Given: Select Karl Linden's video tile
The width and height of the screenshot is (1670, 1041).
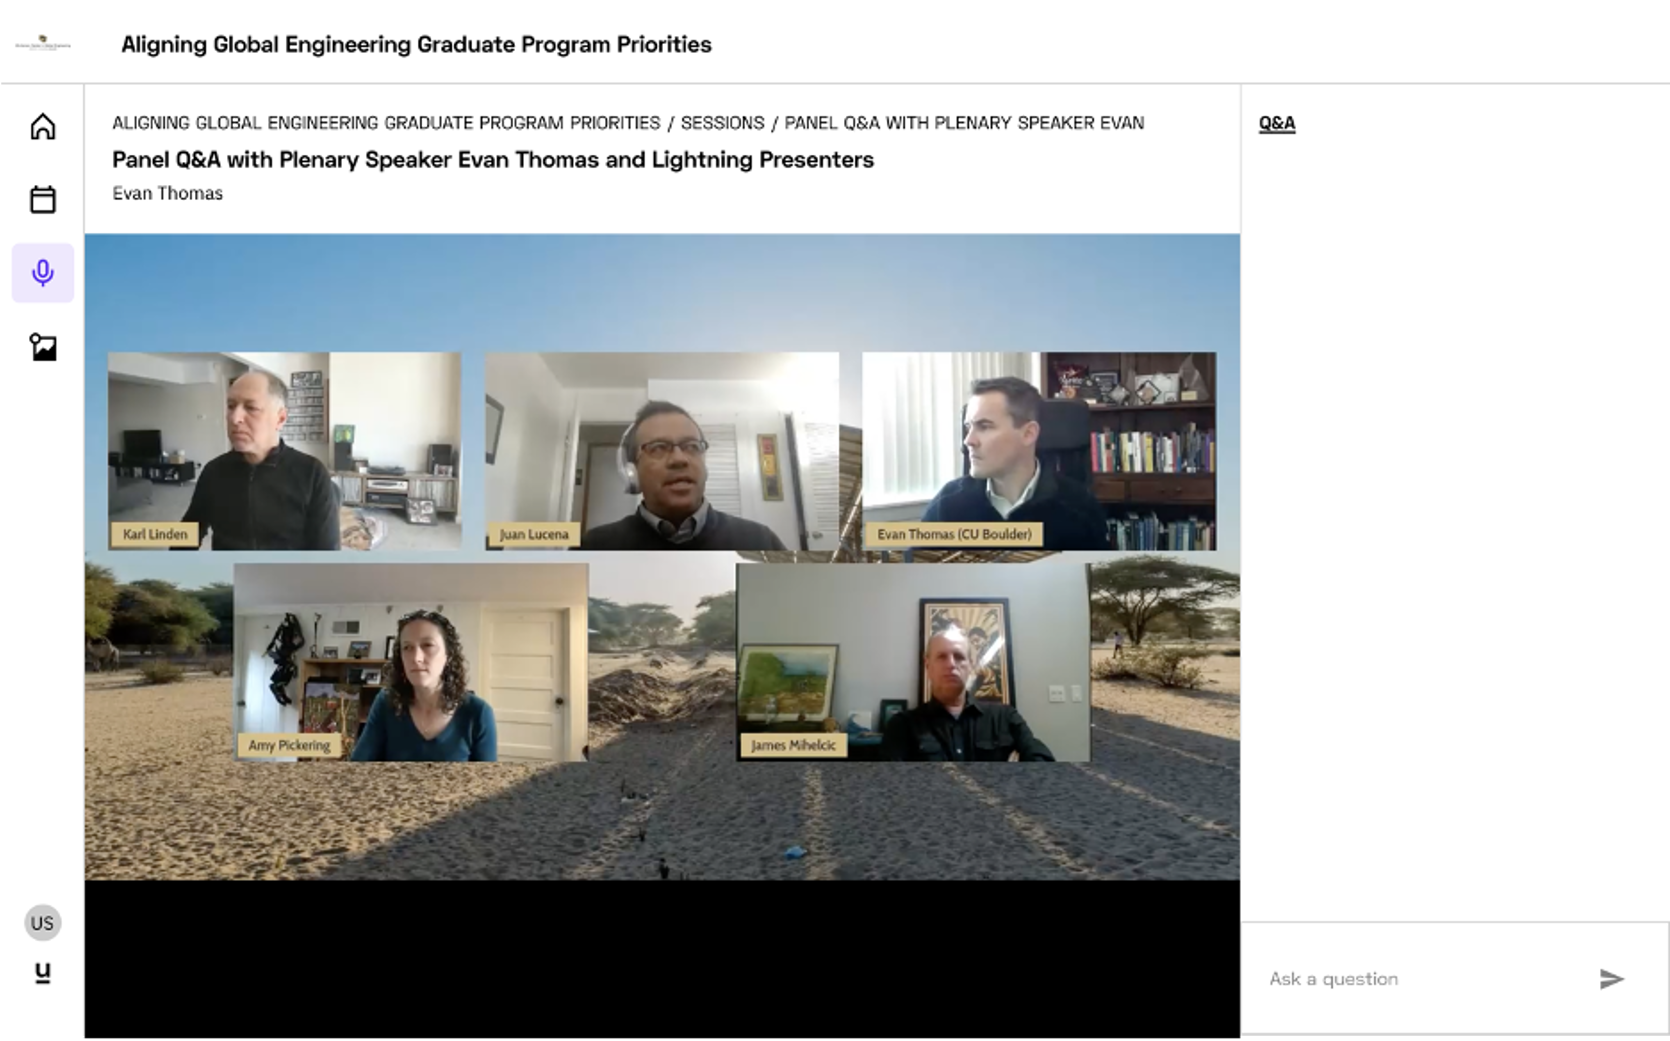Looking at the screenshot, I should pos(285,451).
